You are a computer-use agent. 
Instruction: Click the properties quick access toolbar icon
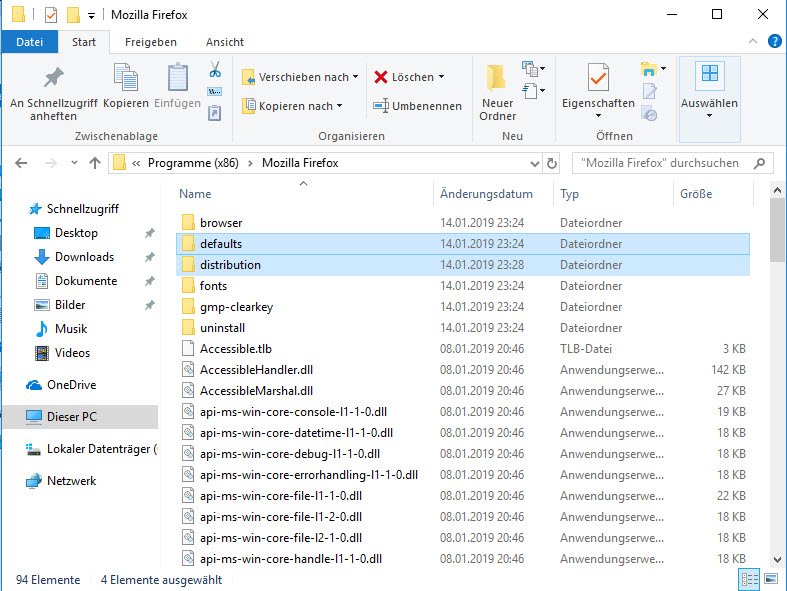51,15
